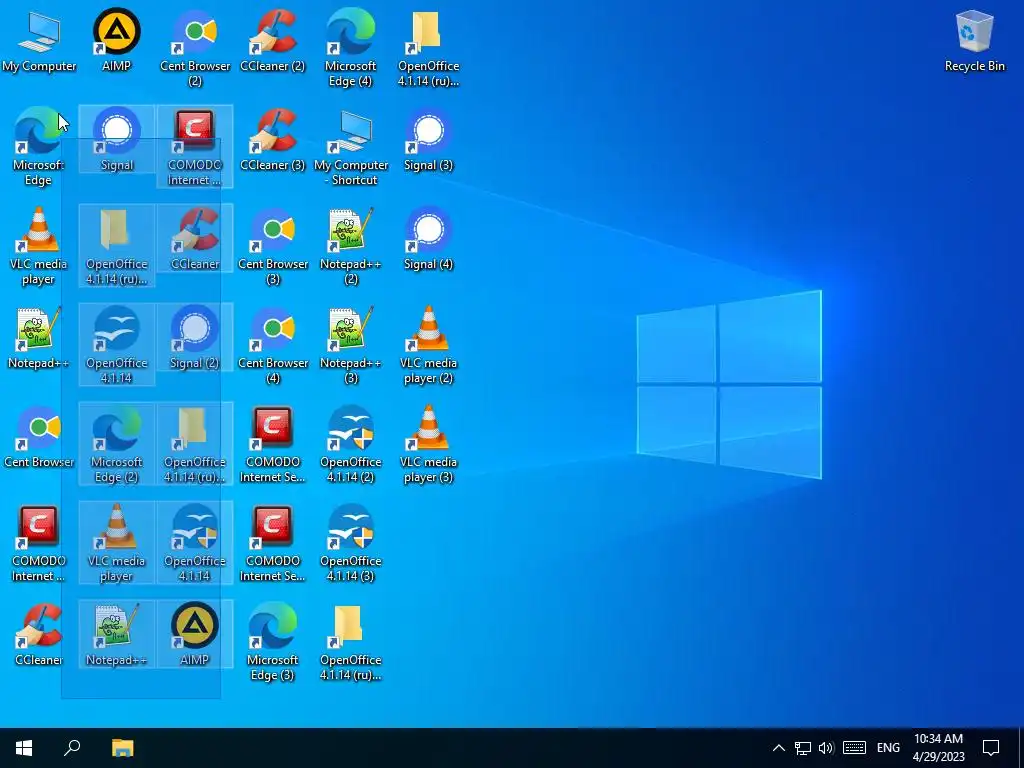Select the highlighted Signal shortcut without a number

(x=116, y=140)
